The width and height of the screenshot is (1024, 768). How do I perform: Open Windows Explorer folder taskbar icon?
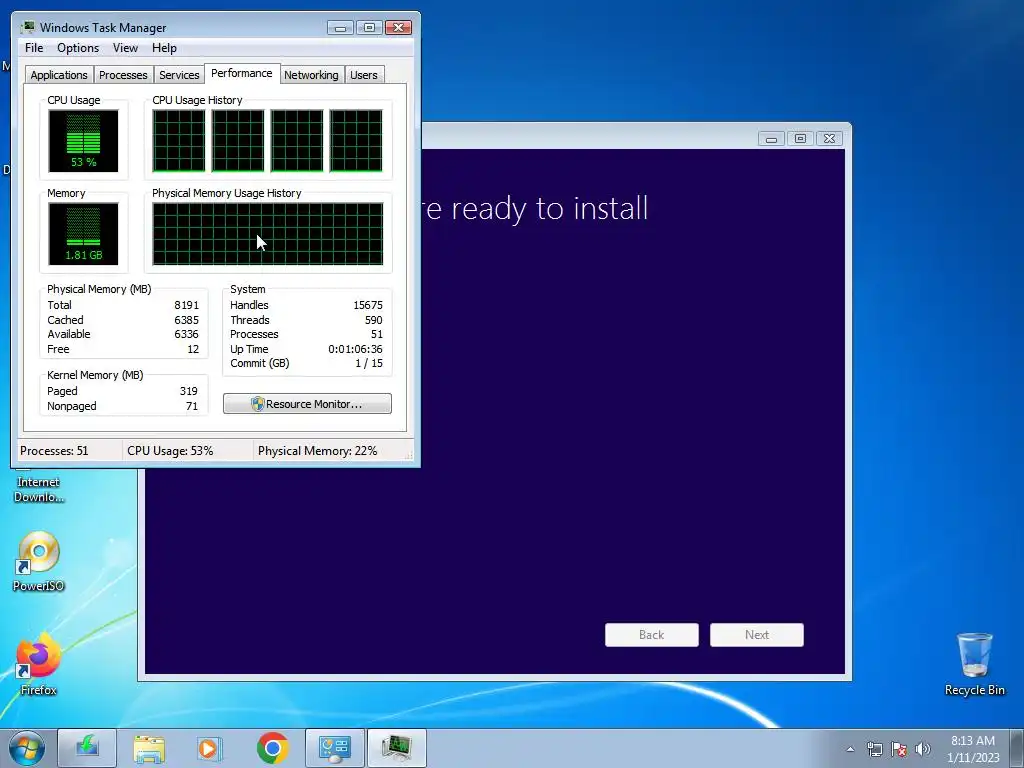tap(149, 748)
